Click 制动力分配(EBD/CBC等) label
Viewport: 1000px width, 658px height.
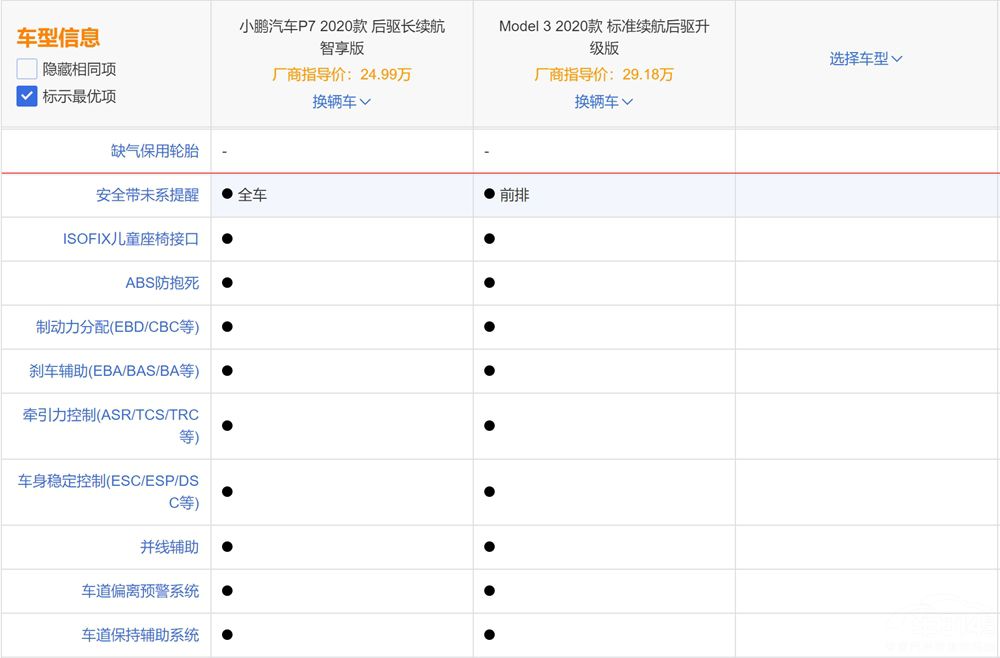pyautogui.click(x=117, y=327)
